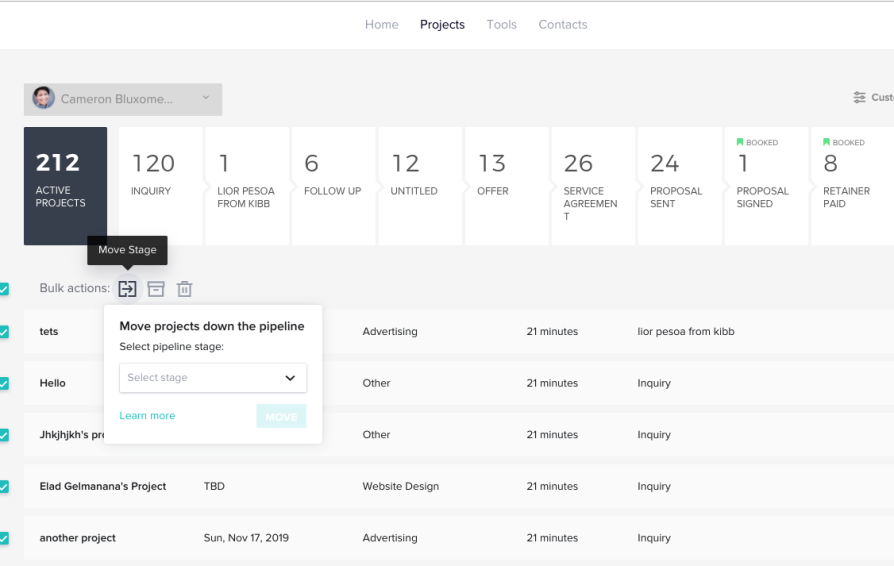The width and height of the screenshot is (894, 566).
Task: Click the green booked flag on Proposal Signed
Action: (740, 142)
